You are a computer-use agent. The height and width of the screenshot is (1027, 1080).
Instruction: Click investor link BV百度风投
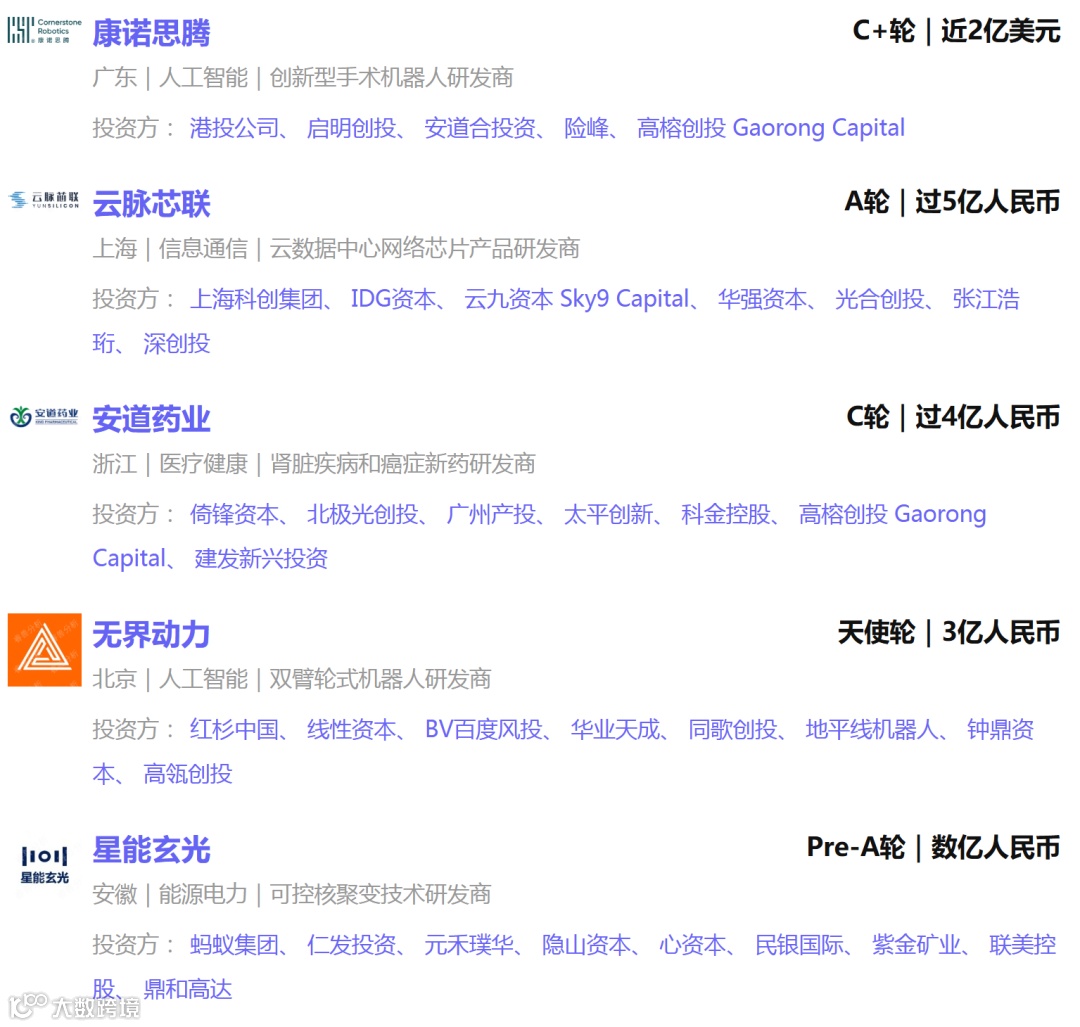484,729
